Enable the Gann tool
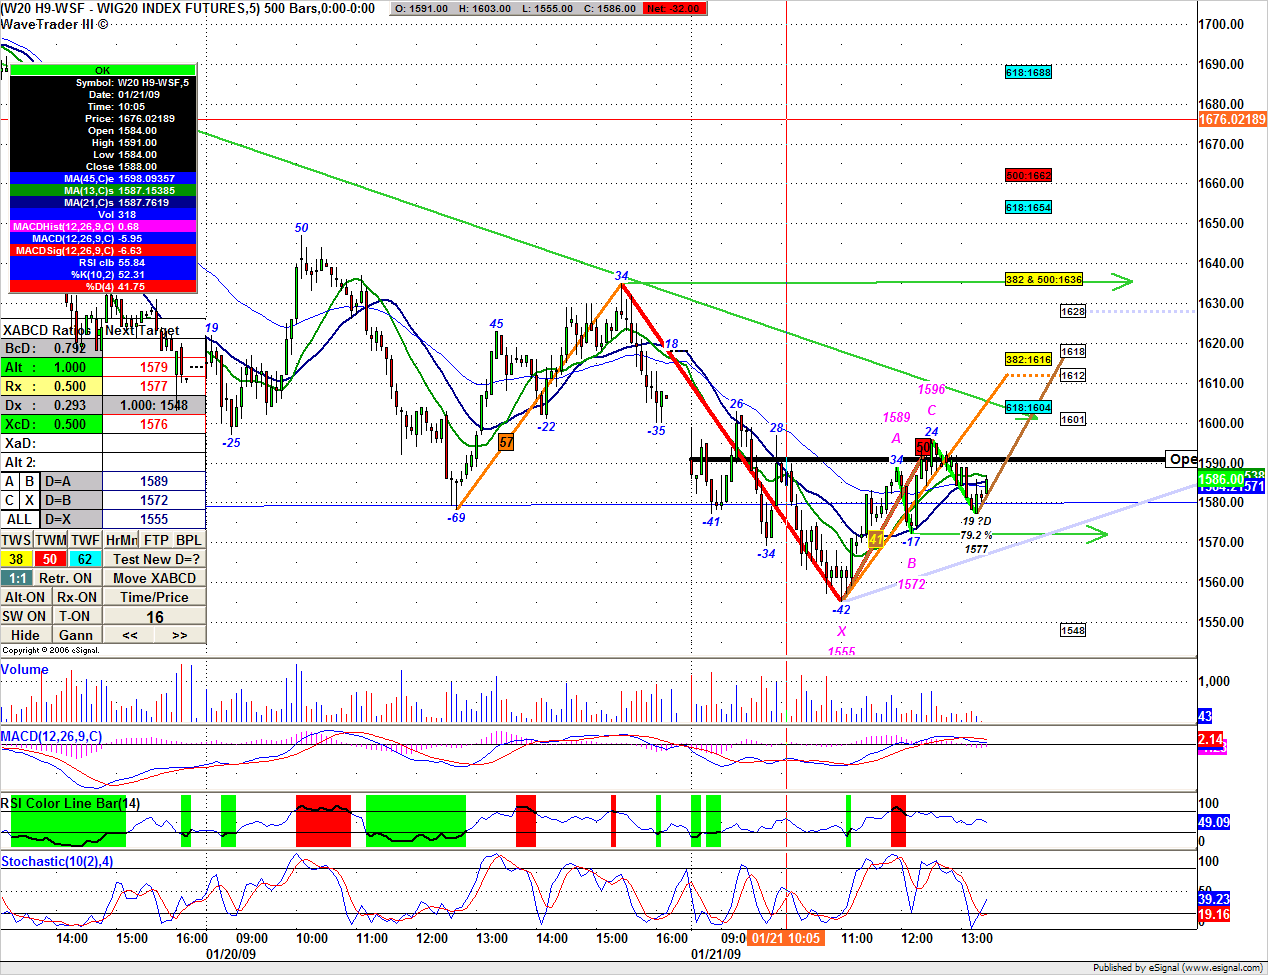This screenshot has width=1268, height=975. [x=76, y=635]
